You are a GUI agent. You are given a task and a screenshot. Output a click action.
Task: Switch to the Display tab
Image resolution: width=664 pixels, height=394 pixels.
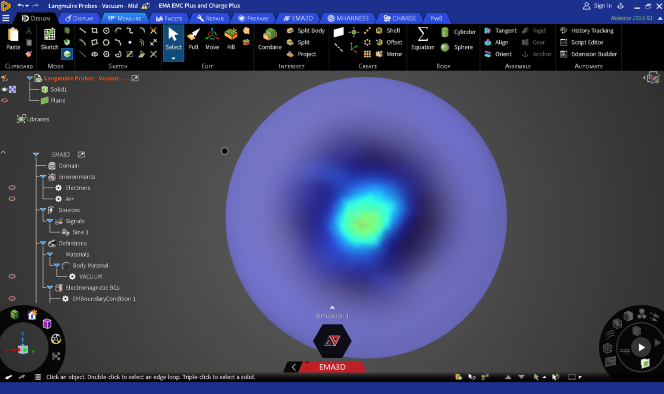click(x=79, y=18)
